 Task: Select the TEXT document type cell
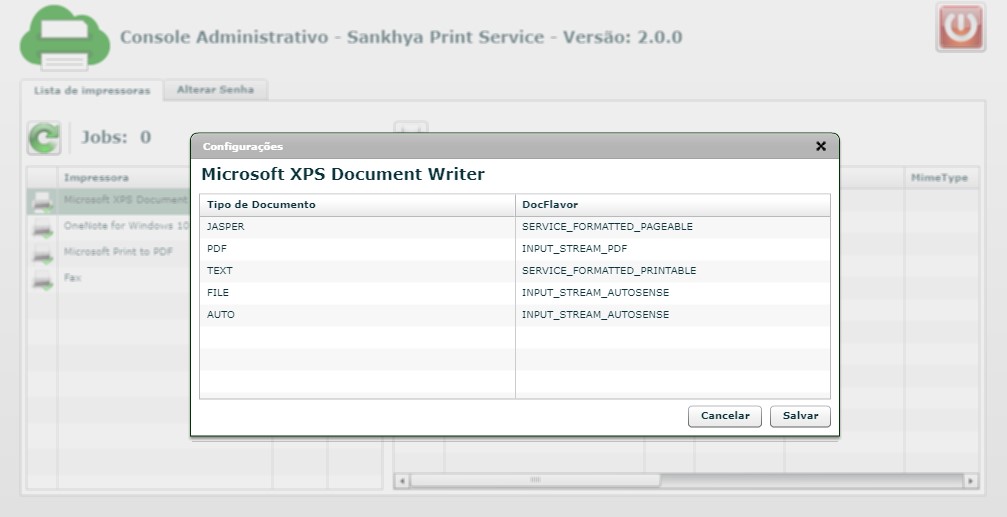(x=357, y=270)
